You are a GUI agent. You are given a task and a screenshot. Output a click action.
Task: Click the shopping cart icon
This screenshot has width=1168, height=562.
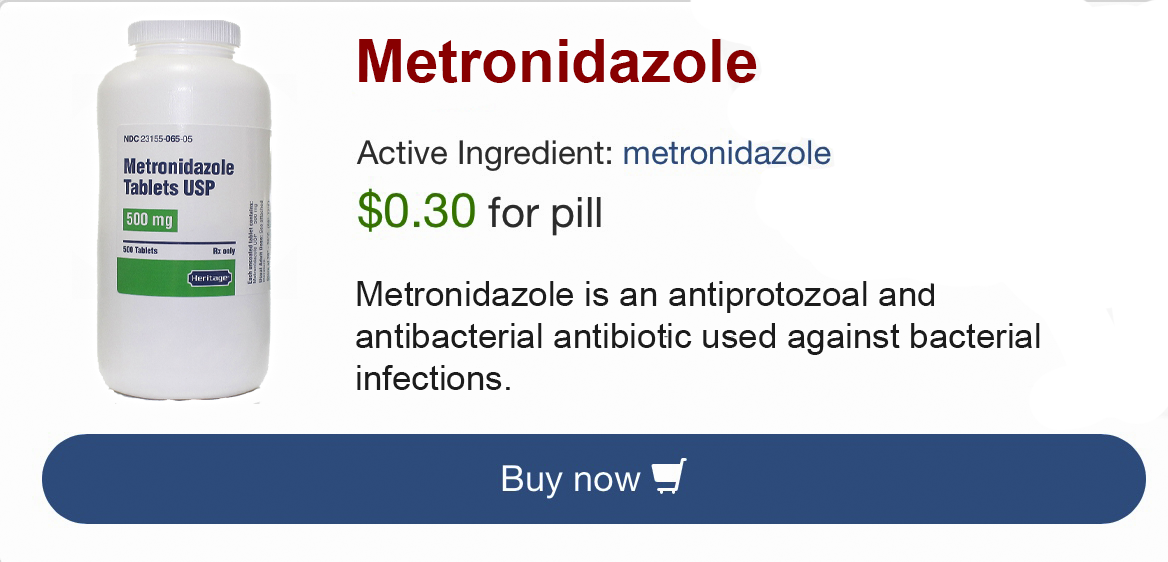pyautogui.click(x=668, y=477)
